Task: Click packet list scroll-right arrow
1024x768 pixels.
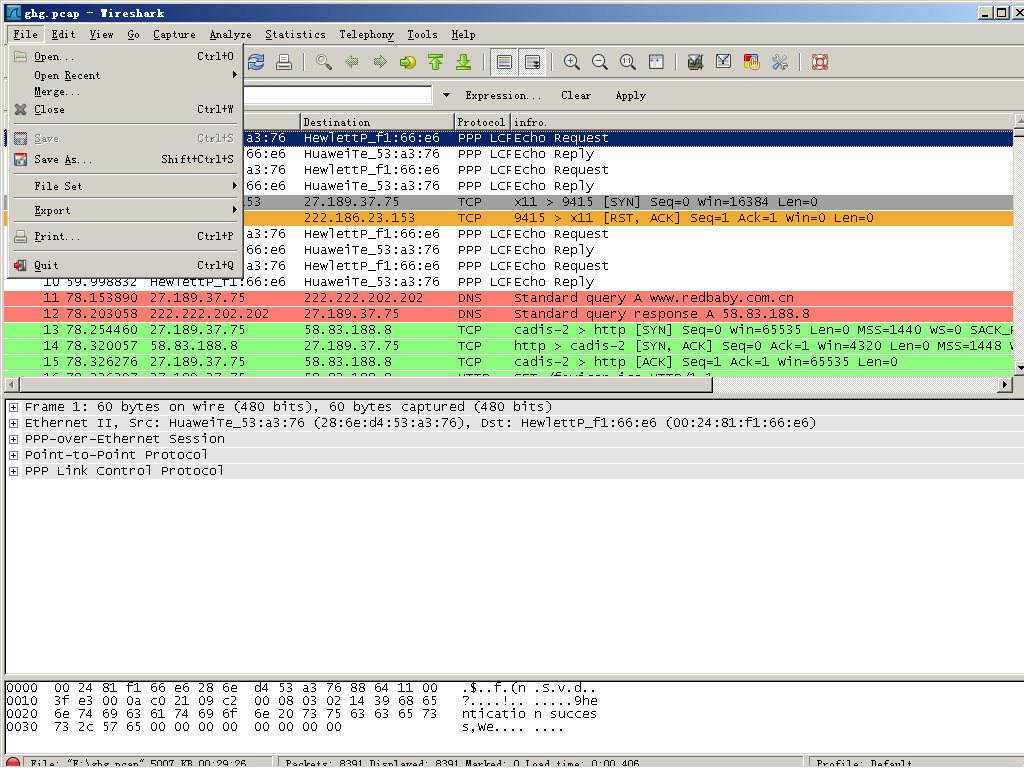Action: click(x=1005, y=385)
